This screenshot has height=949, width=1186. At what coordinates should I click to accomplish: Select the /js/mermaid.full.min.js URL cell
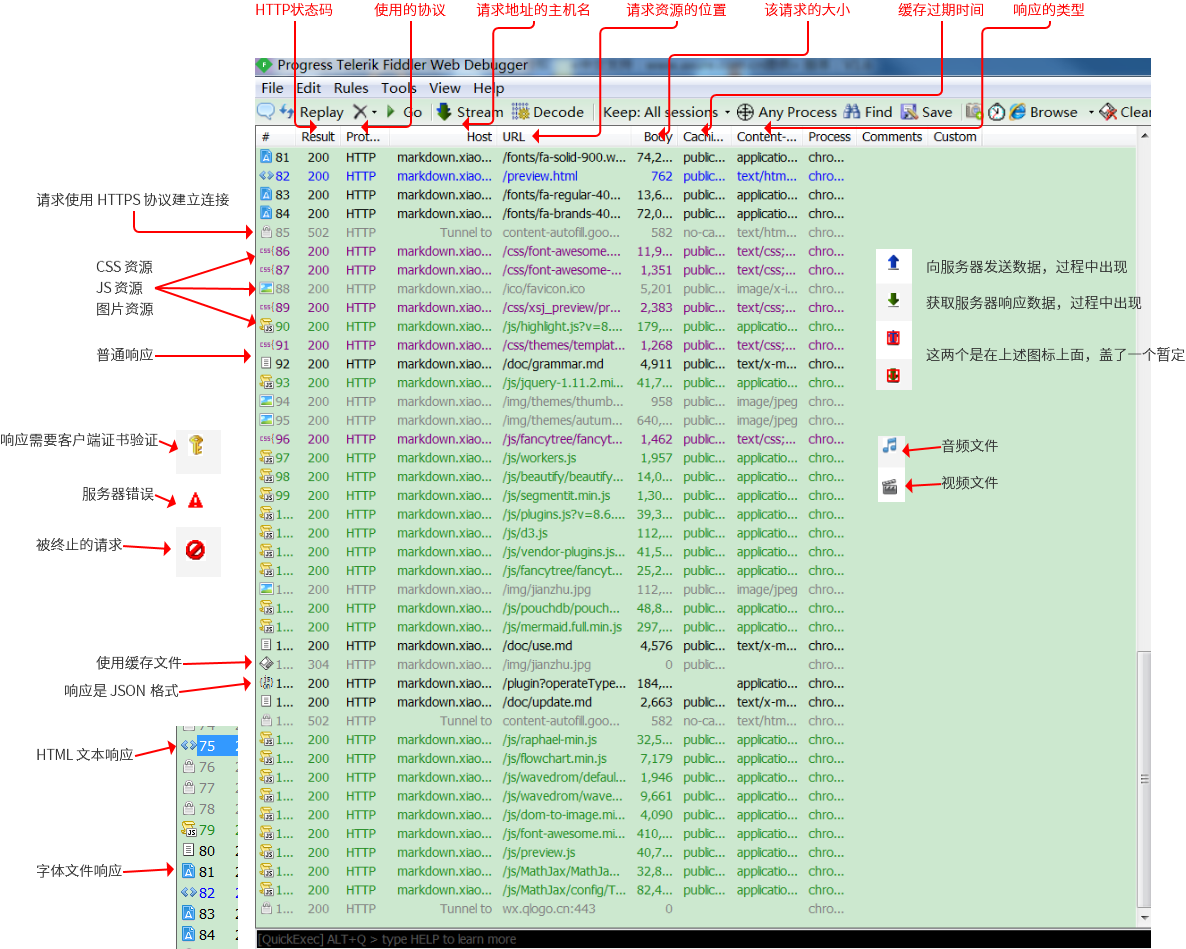(562, 627)
